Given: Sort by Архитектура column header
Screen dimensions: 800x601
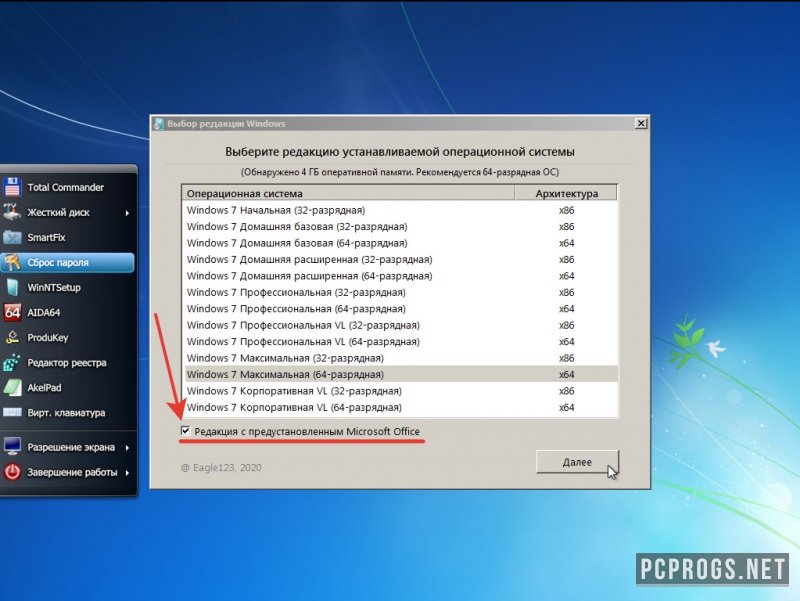Looking at the screenshot, I should click(566, 193).
